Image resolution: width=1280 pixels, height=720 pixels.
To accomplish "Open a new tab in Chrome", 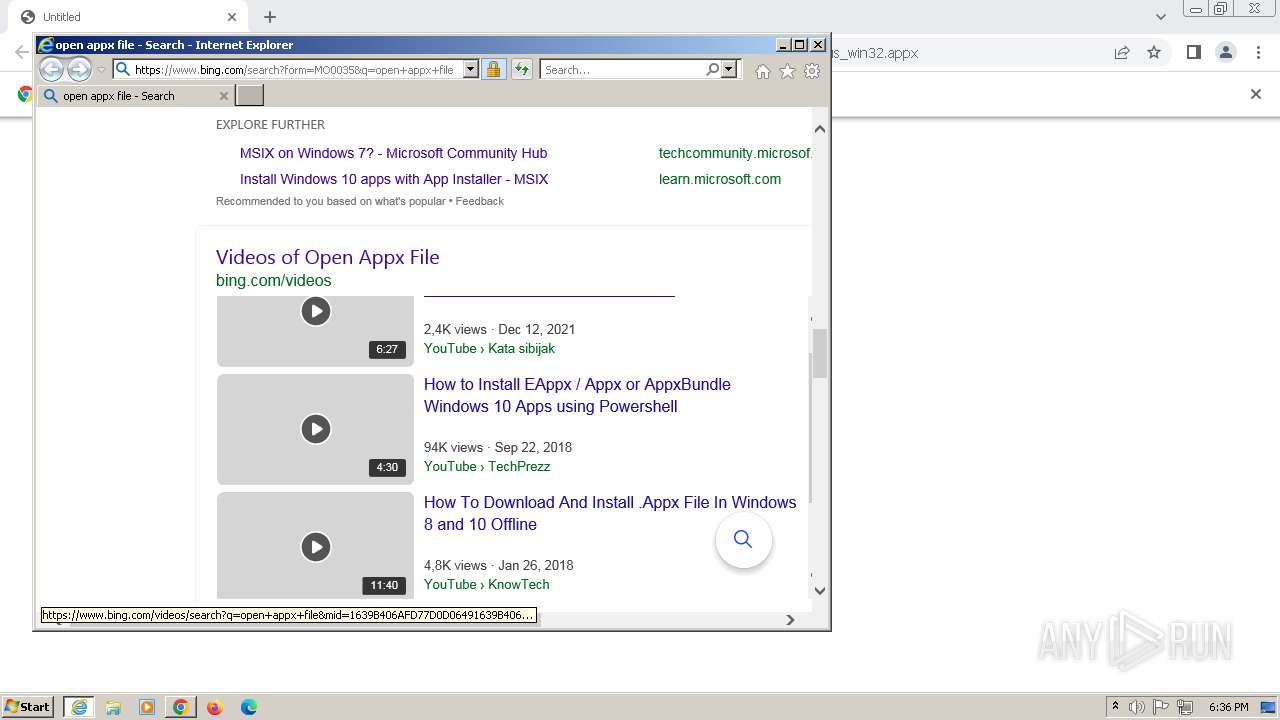I will [270, 17].
